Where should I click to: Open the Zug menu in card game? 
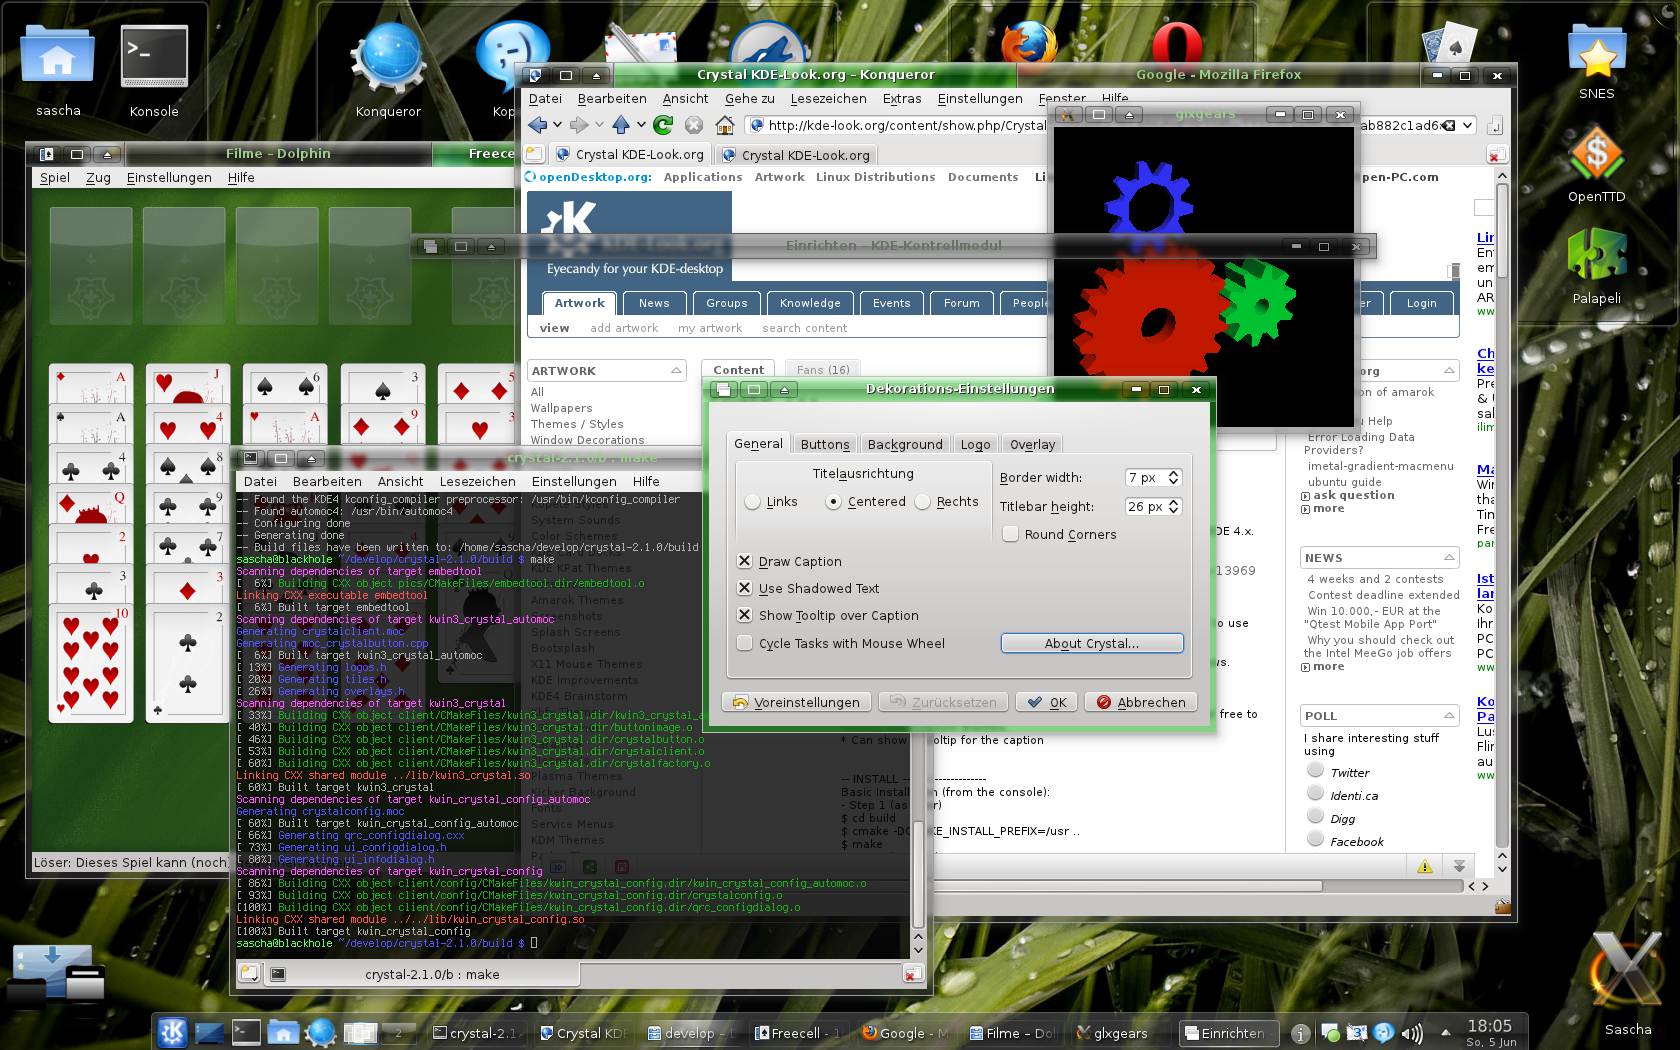coord(98,177)
